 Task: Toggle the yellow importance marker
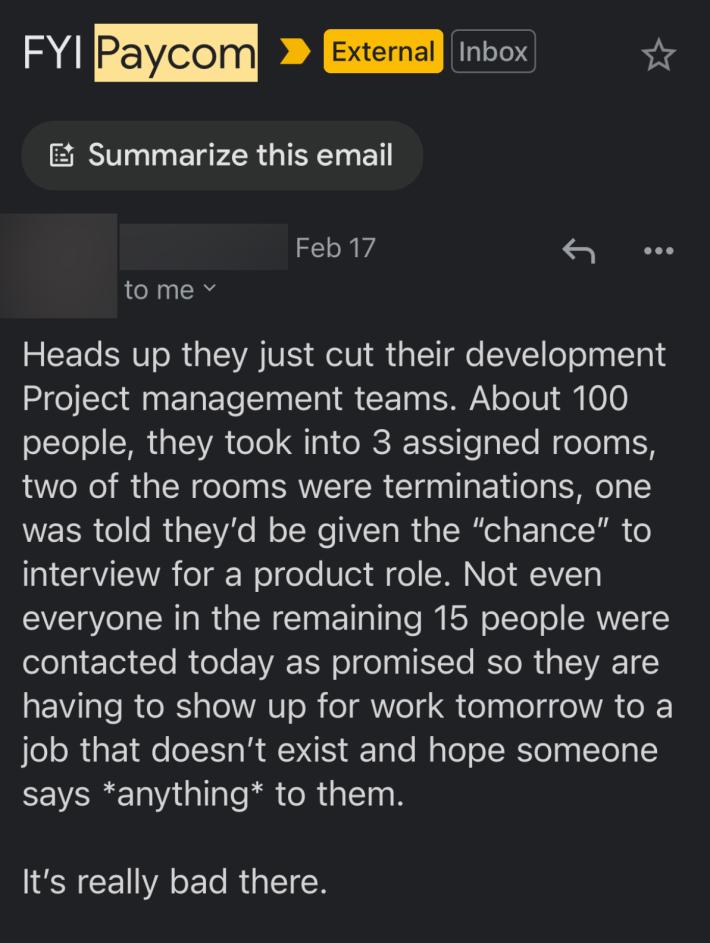294,52
